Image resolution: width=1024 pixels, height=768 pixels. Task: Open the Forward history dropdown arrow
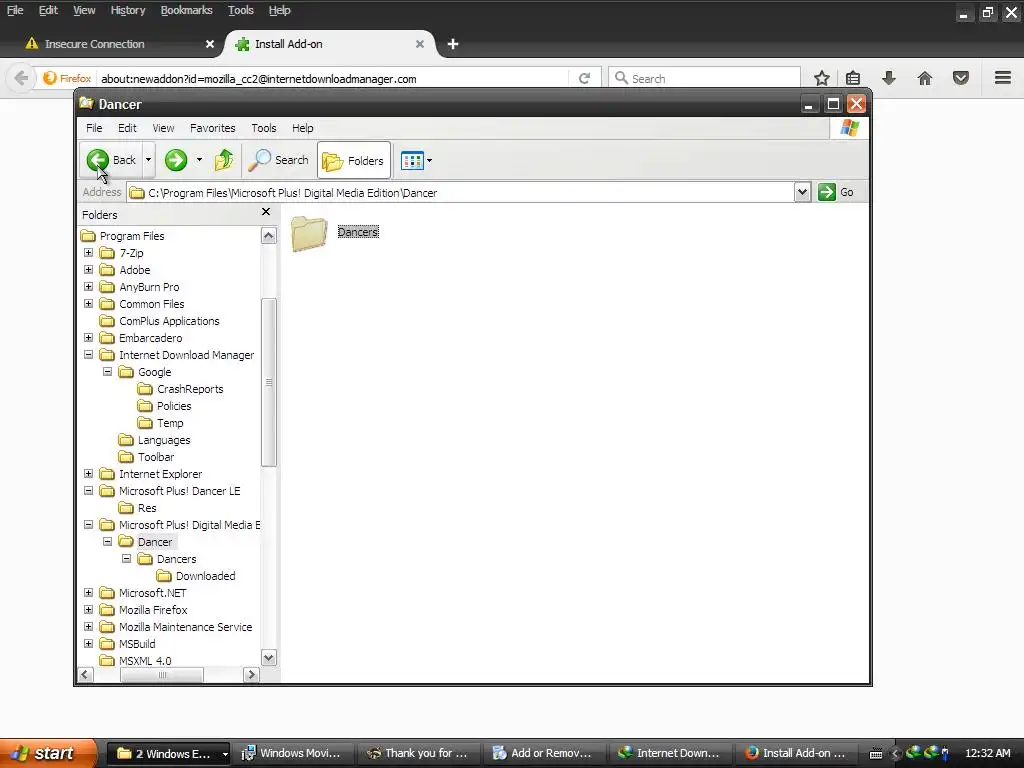[x=199, y=160]
